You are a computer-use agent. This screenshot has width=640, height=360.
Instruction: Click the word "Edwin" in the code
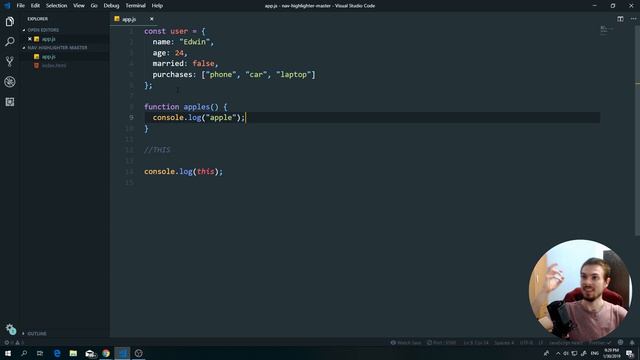pos(195,42)
